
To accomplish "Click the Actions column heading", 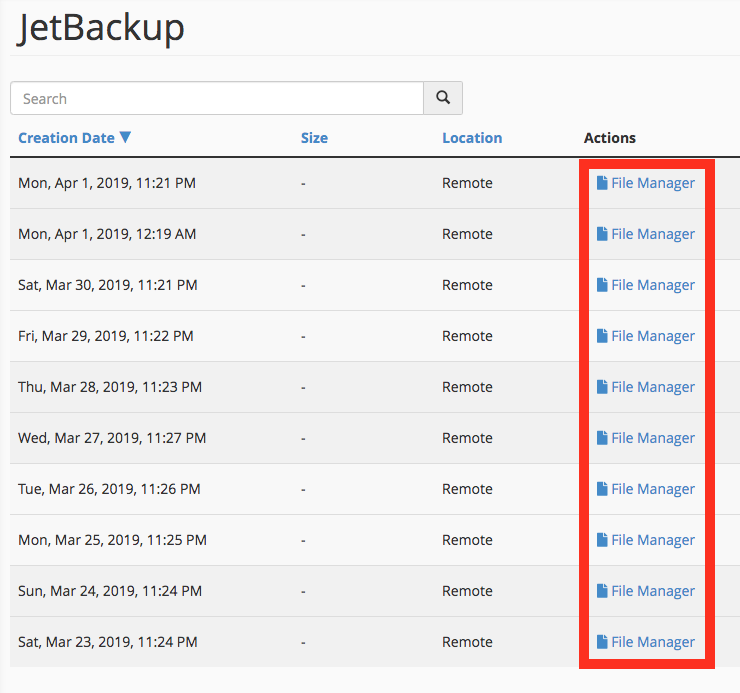I will click(x=610, y=138).
